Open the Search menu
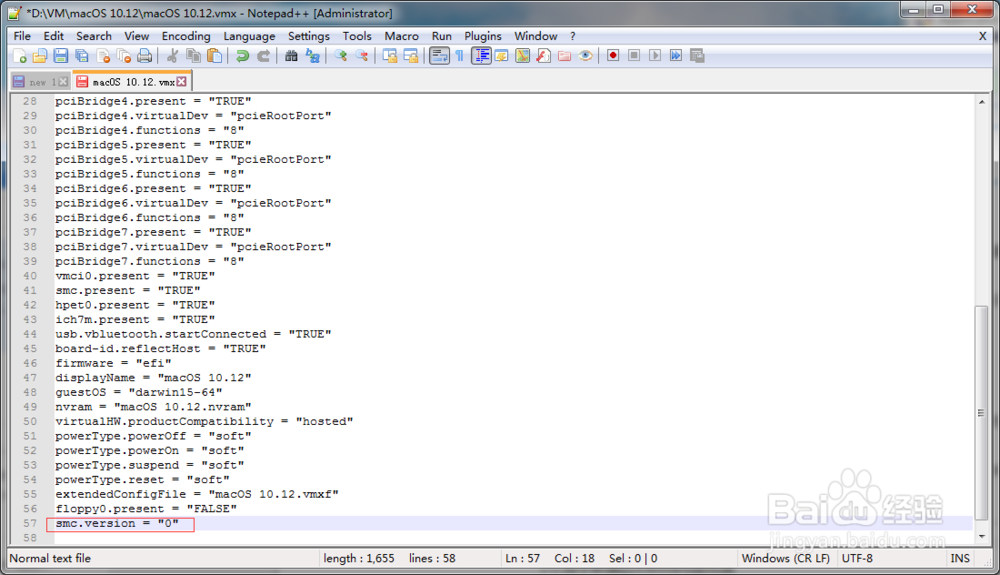Viewport: 1000px width, 575px height. tap(94, 36)
